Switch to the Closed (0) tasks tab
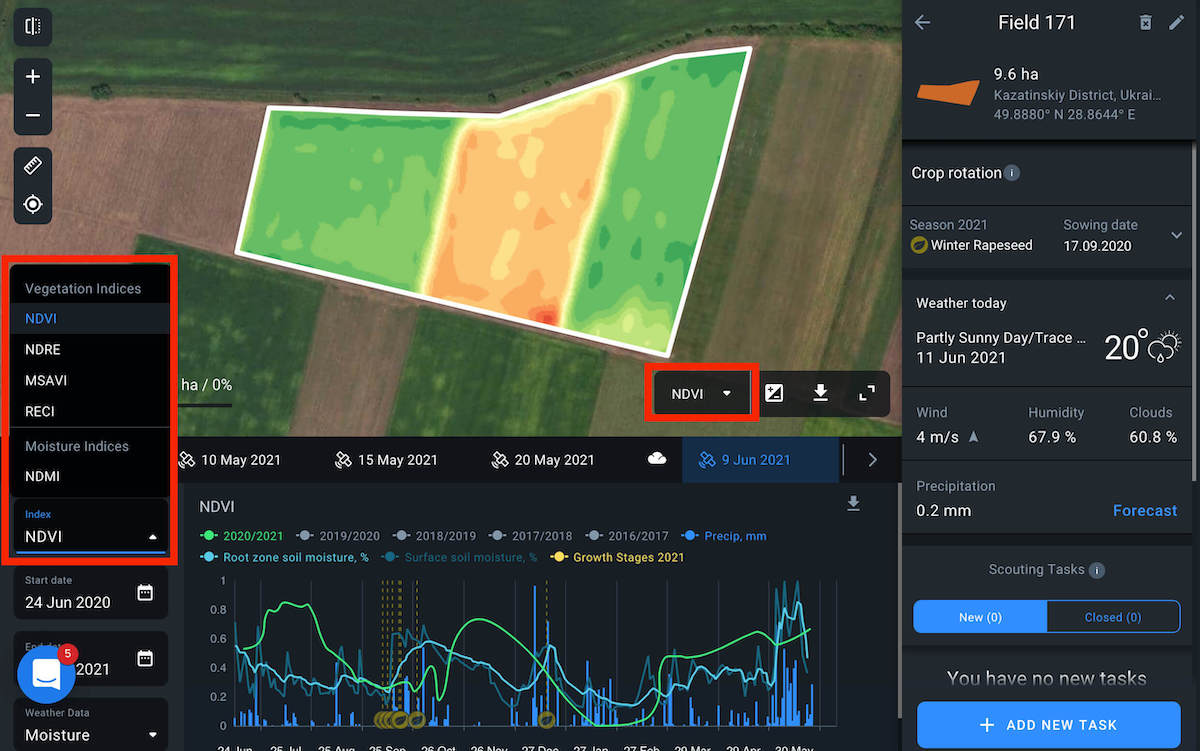The height and width of the screenshot is (751, 1200). tap(1112, 617)
